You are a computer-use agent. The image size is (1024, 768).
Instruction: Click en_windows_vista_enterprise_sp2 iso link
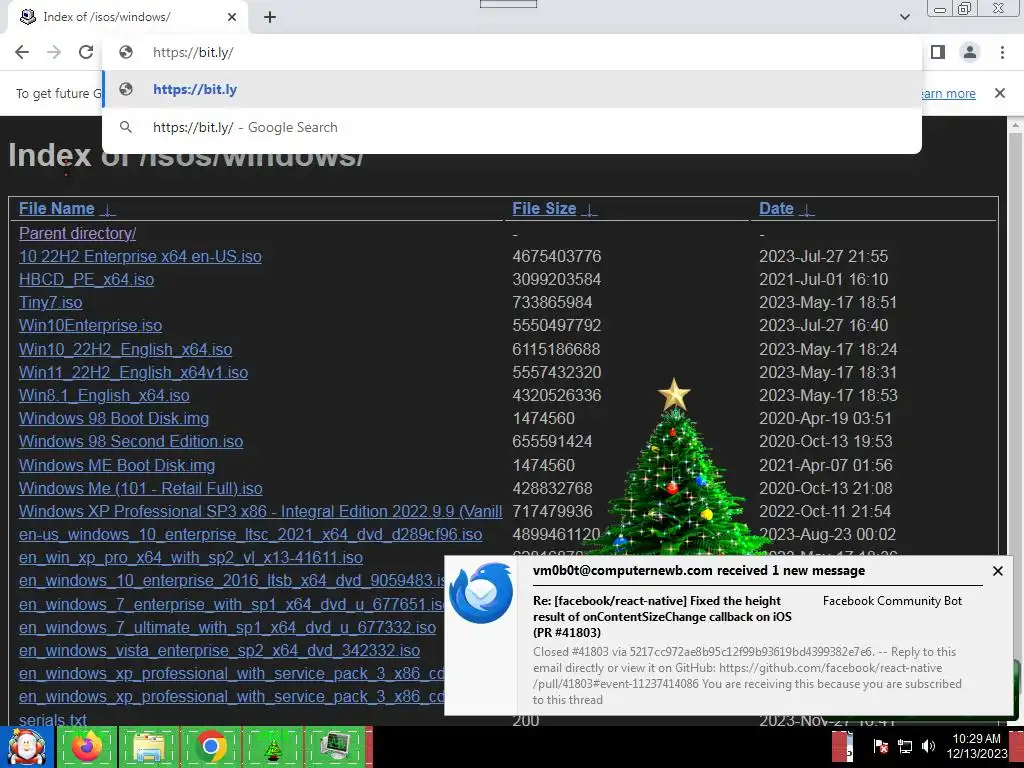coord(219,650)
